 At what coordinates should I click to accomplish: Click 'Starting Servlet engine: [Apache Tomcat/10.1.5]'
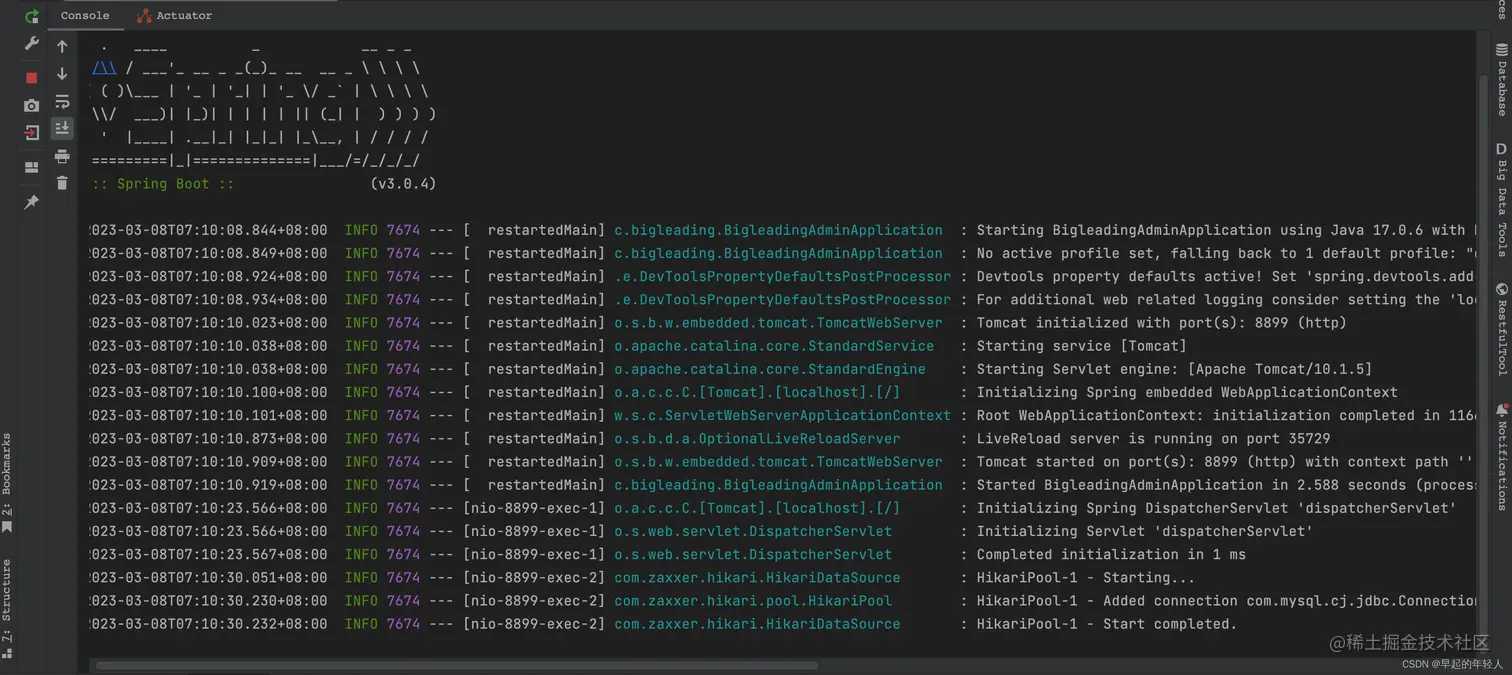(1174, 369)
